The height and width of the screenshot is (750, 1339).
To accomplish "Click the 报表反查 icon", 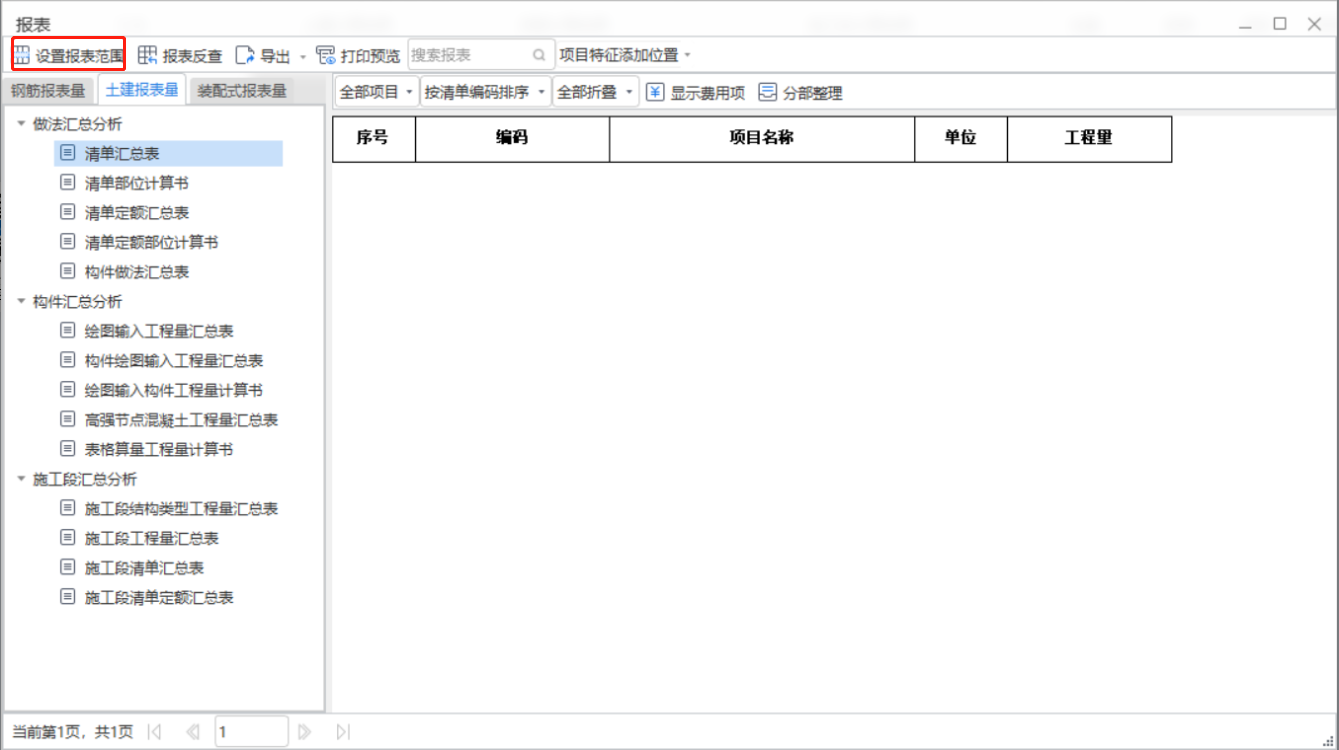I will coord(147,55).
